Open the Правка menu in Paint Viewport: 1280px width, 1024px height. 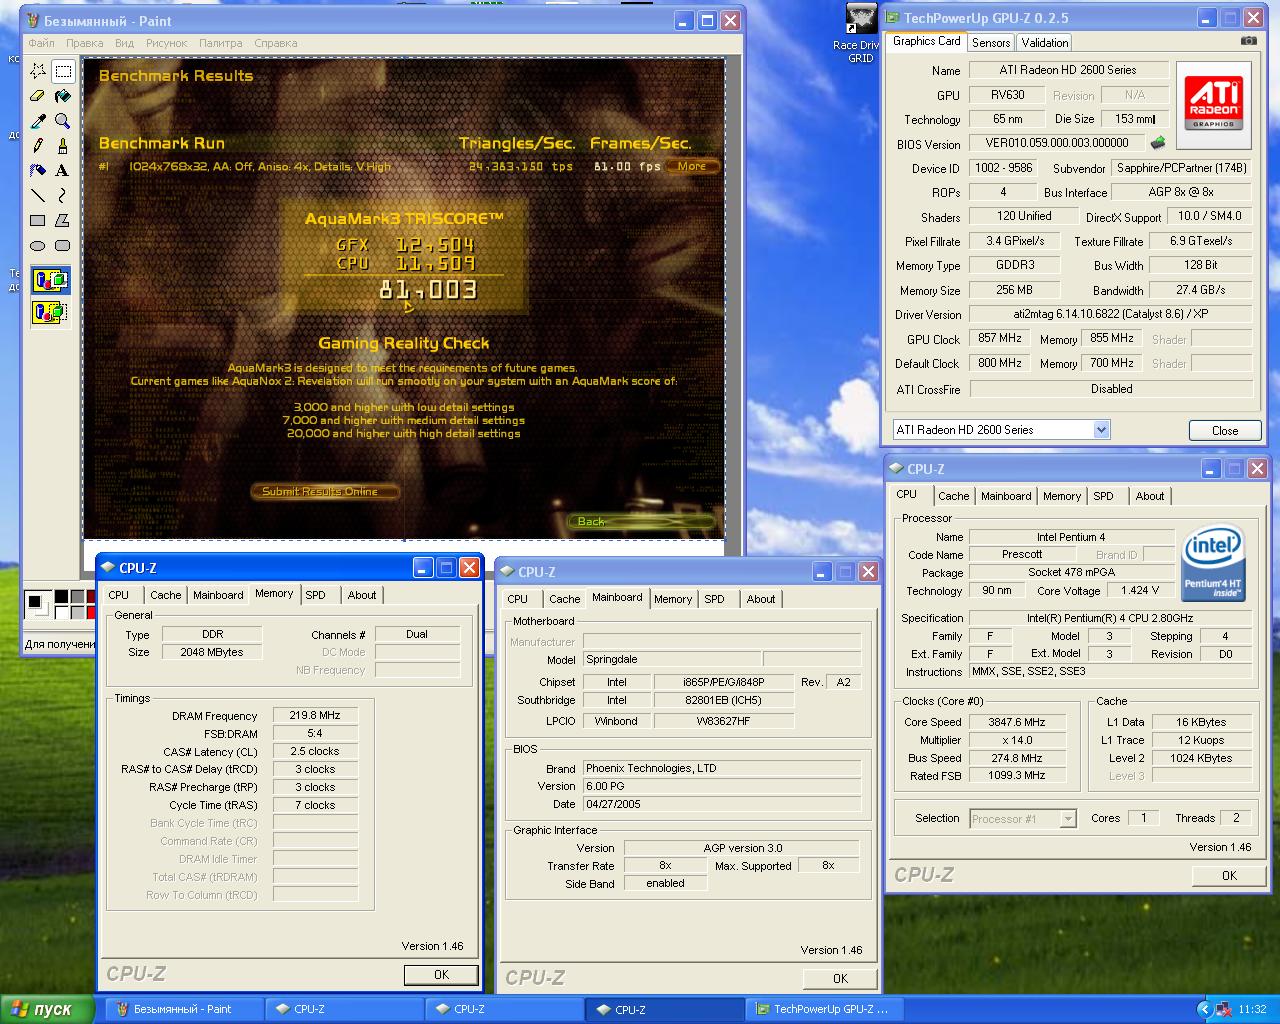coord(85,43)
